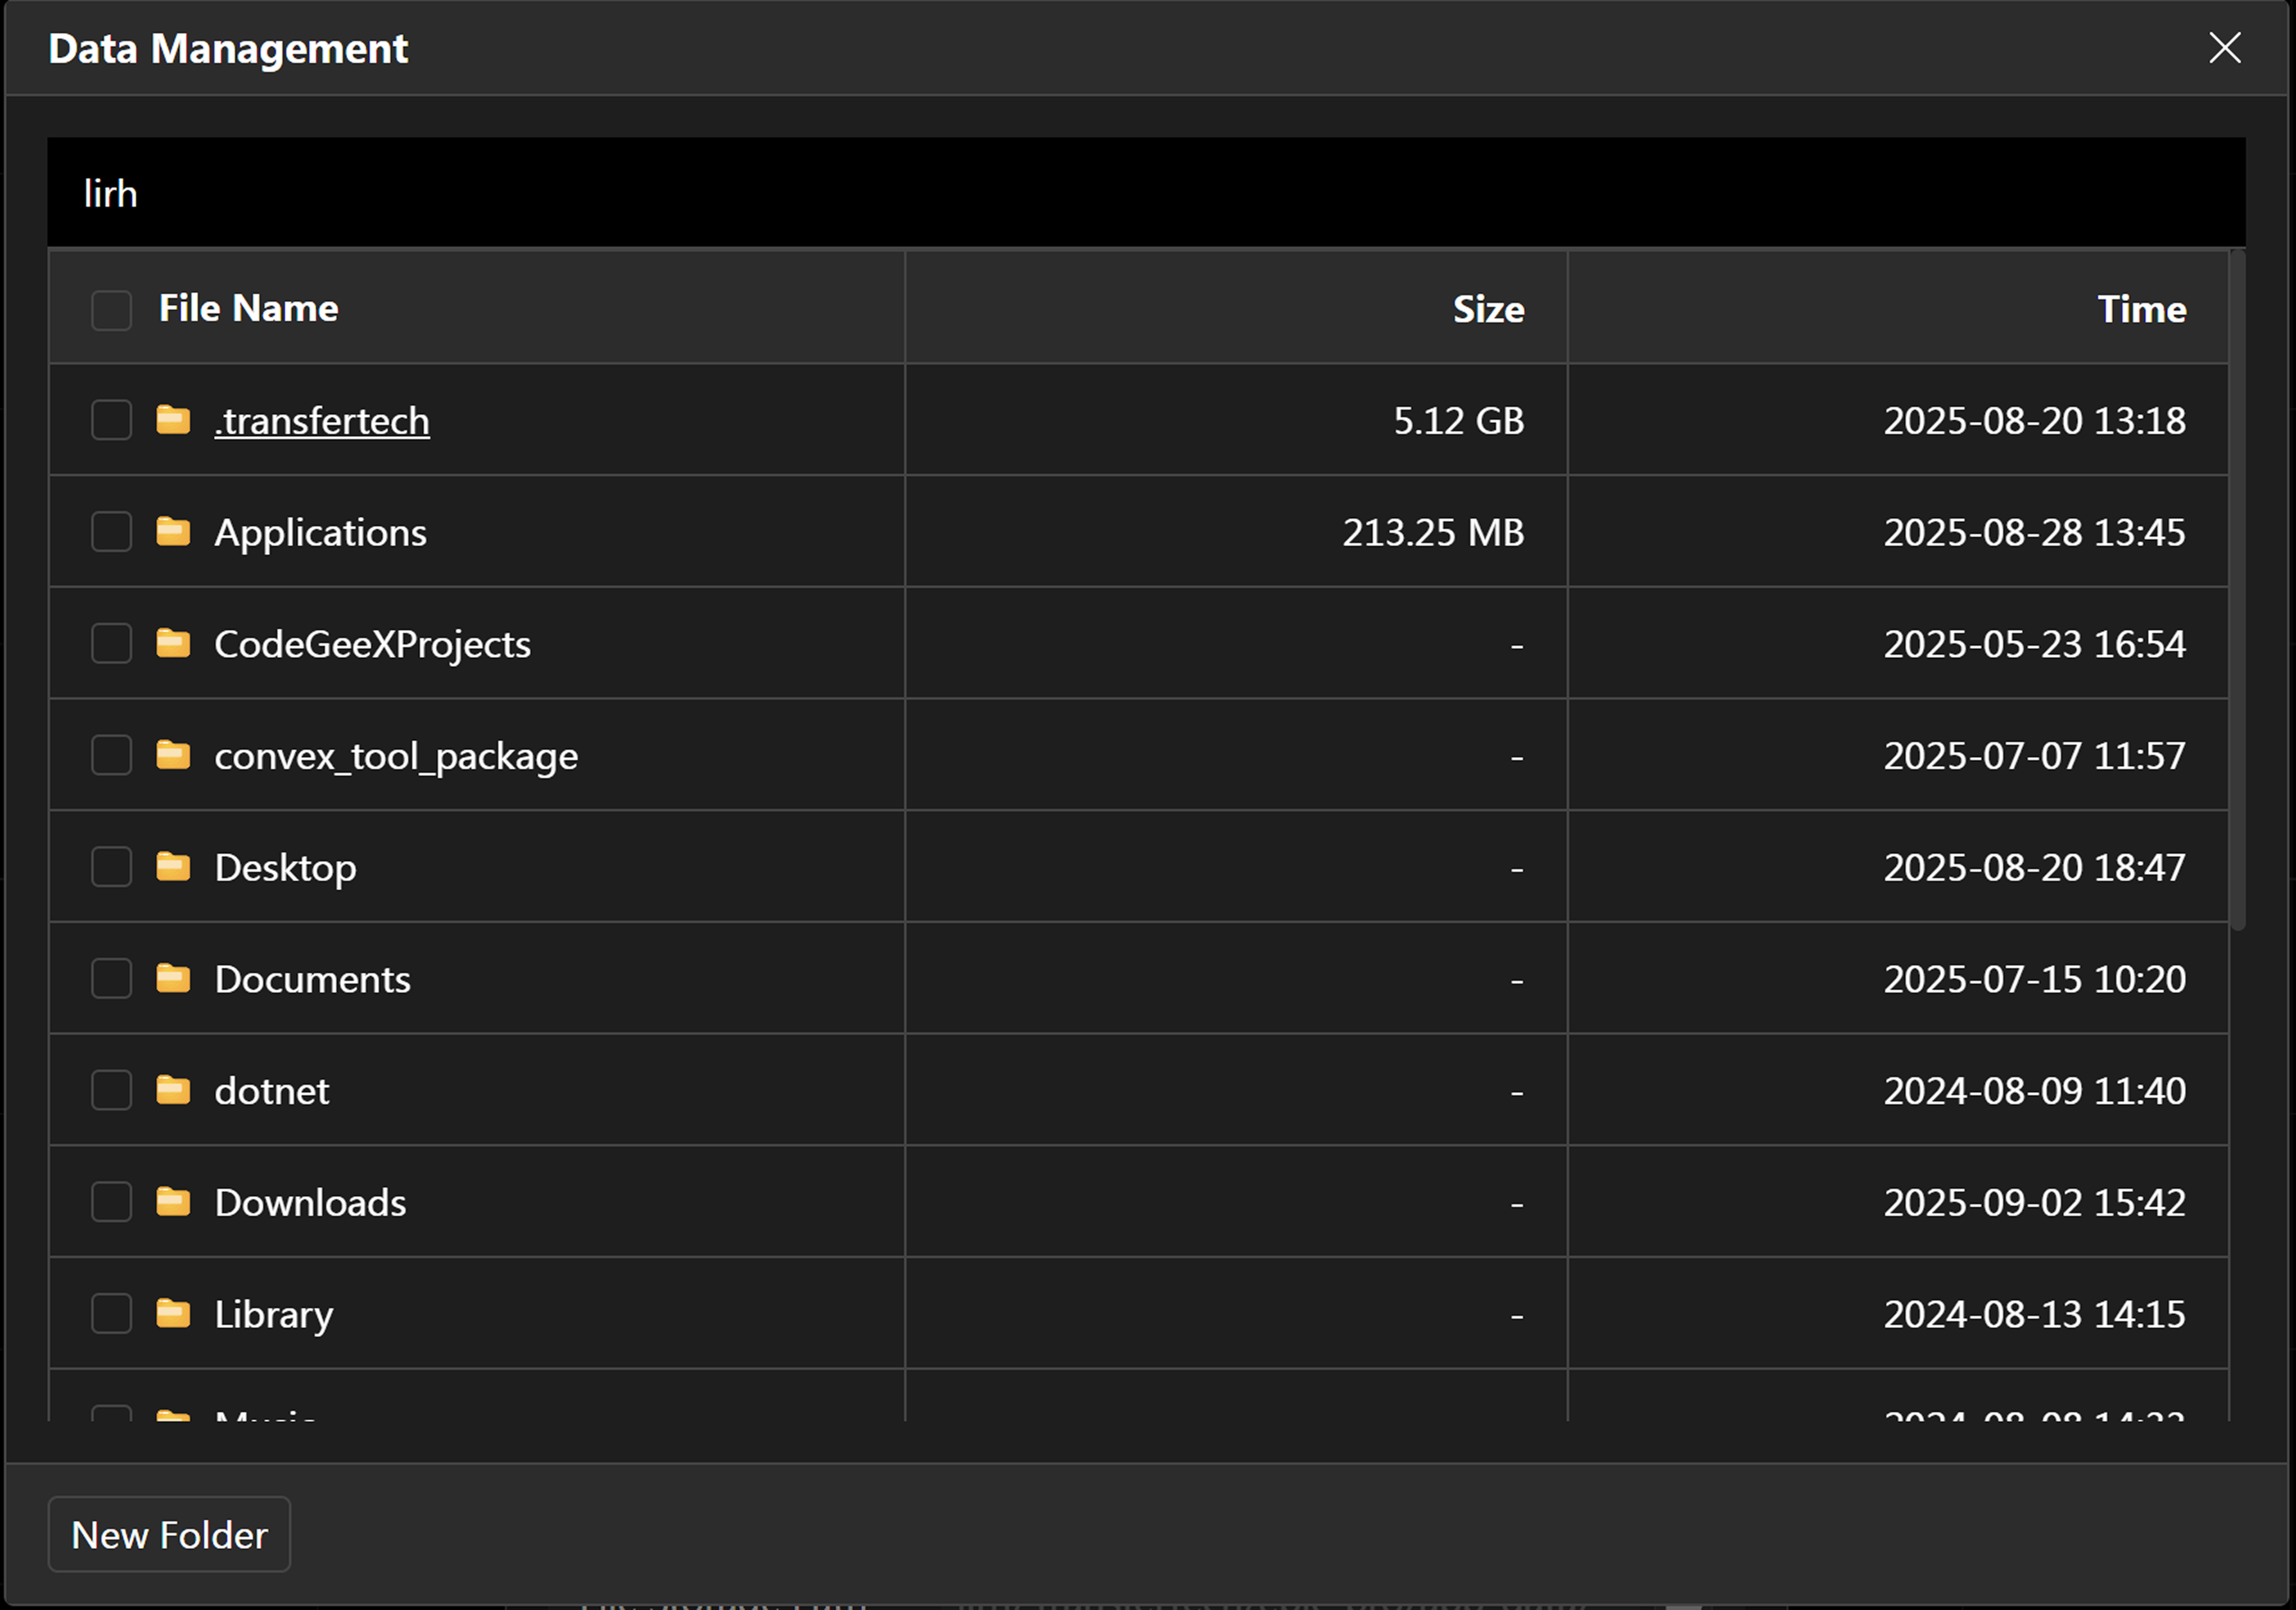This screenshot has height=1610, width=2296.
Task: Click the .transfertech folder icon
Action: 173,420
